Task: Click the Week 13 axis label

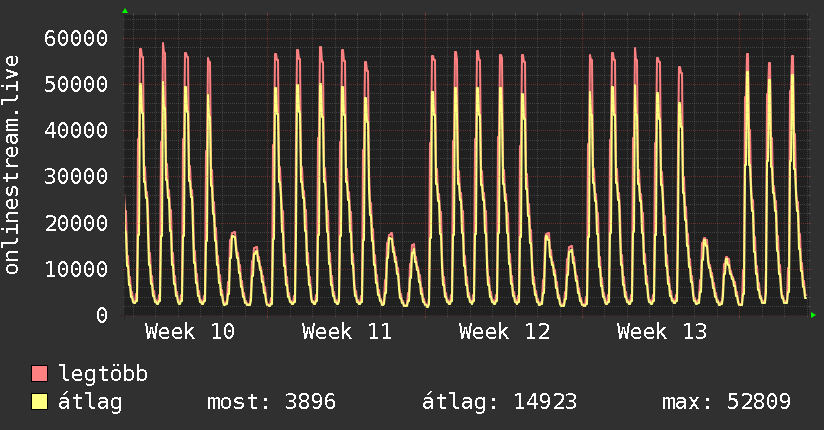Action: [662, 332]
